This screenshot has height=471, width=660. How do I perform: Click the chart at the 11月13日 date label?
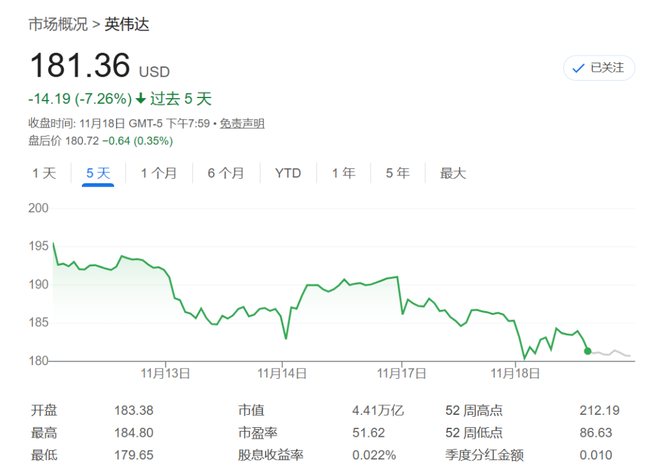165,373
